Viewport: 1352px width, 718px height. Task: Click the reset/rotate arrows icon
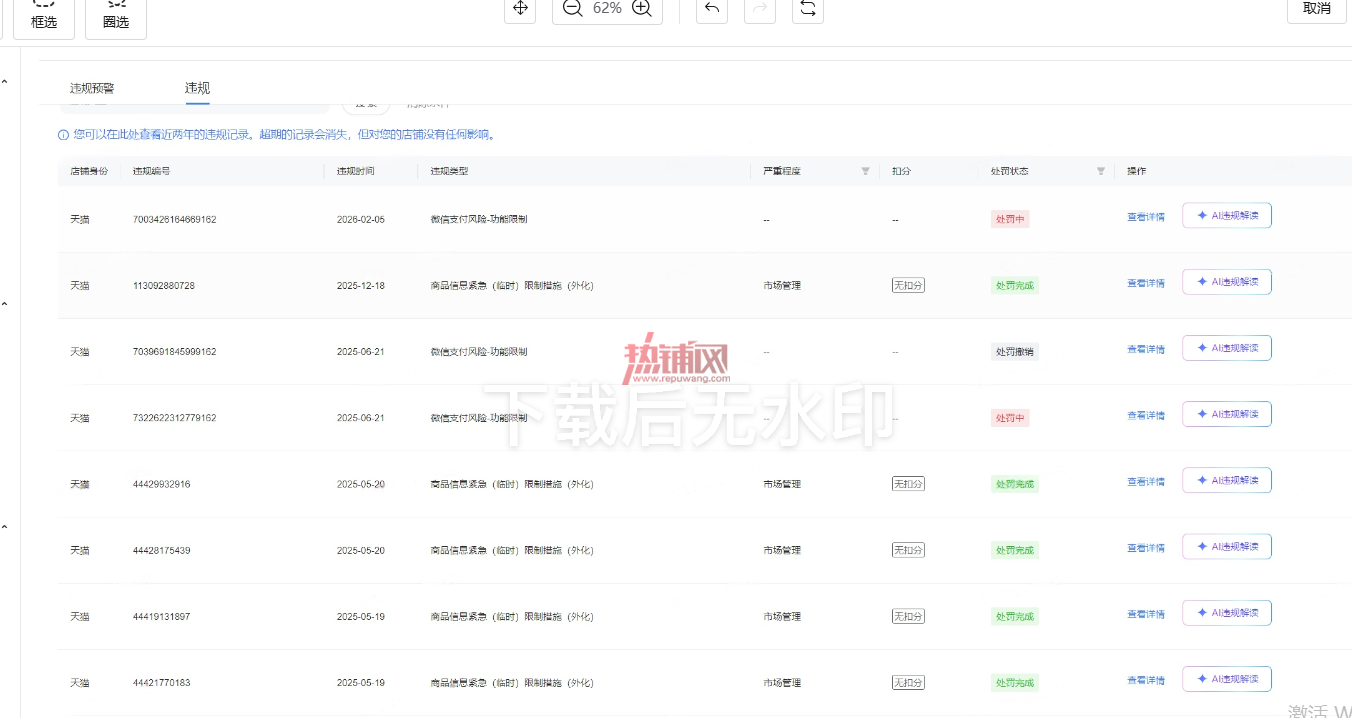coord(808,8)
